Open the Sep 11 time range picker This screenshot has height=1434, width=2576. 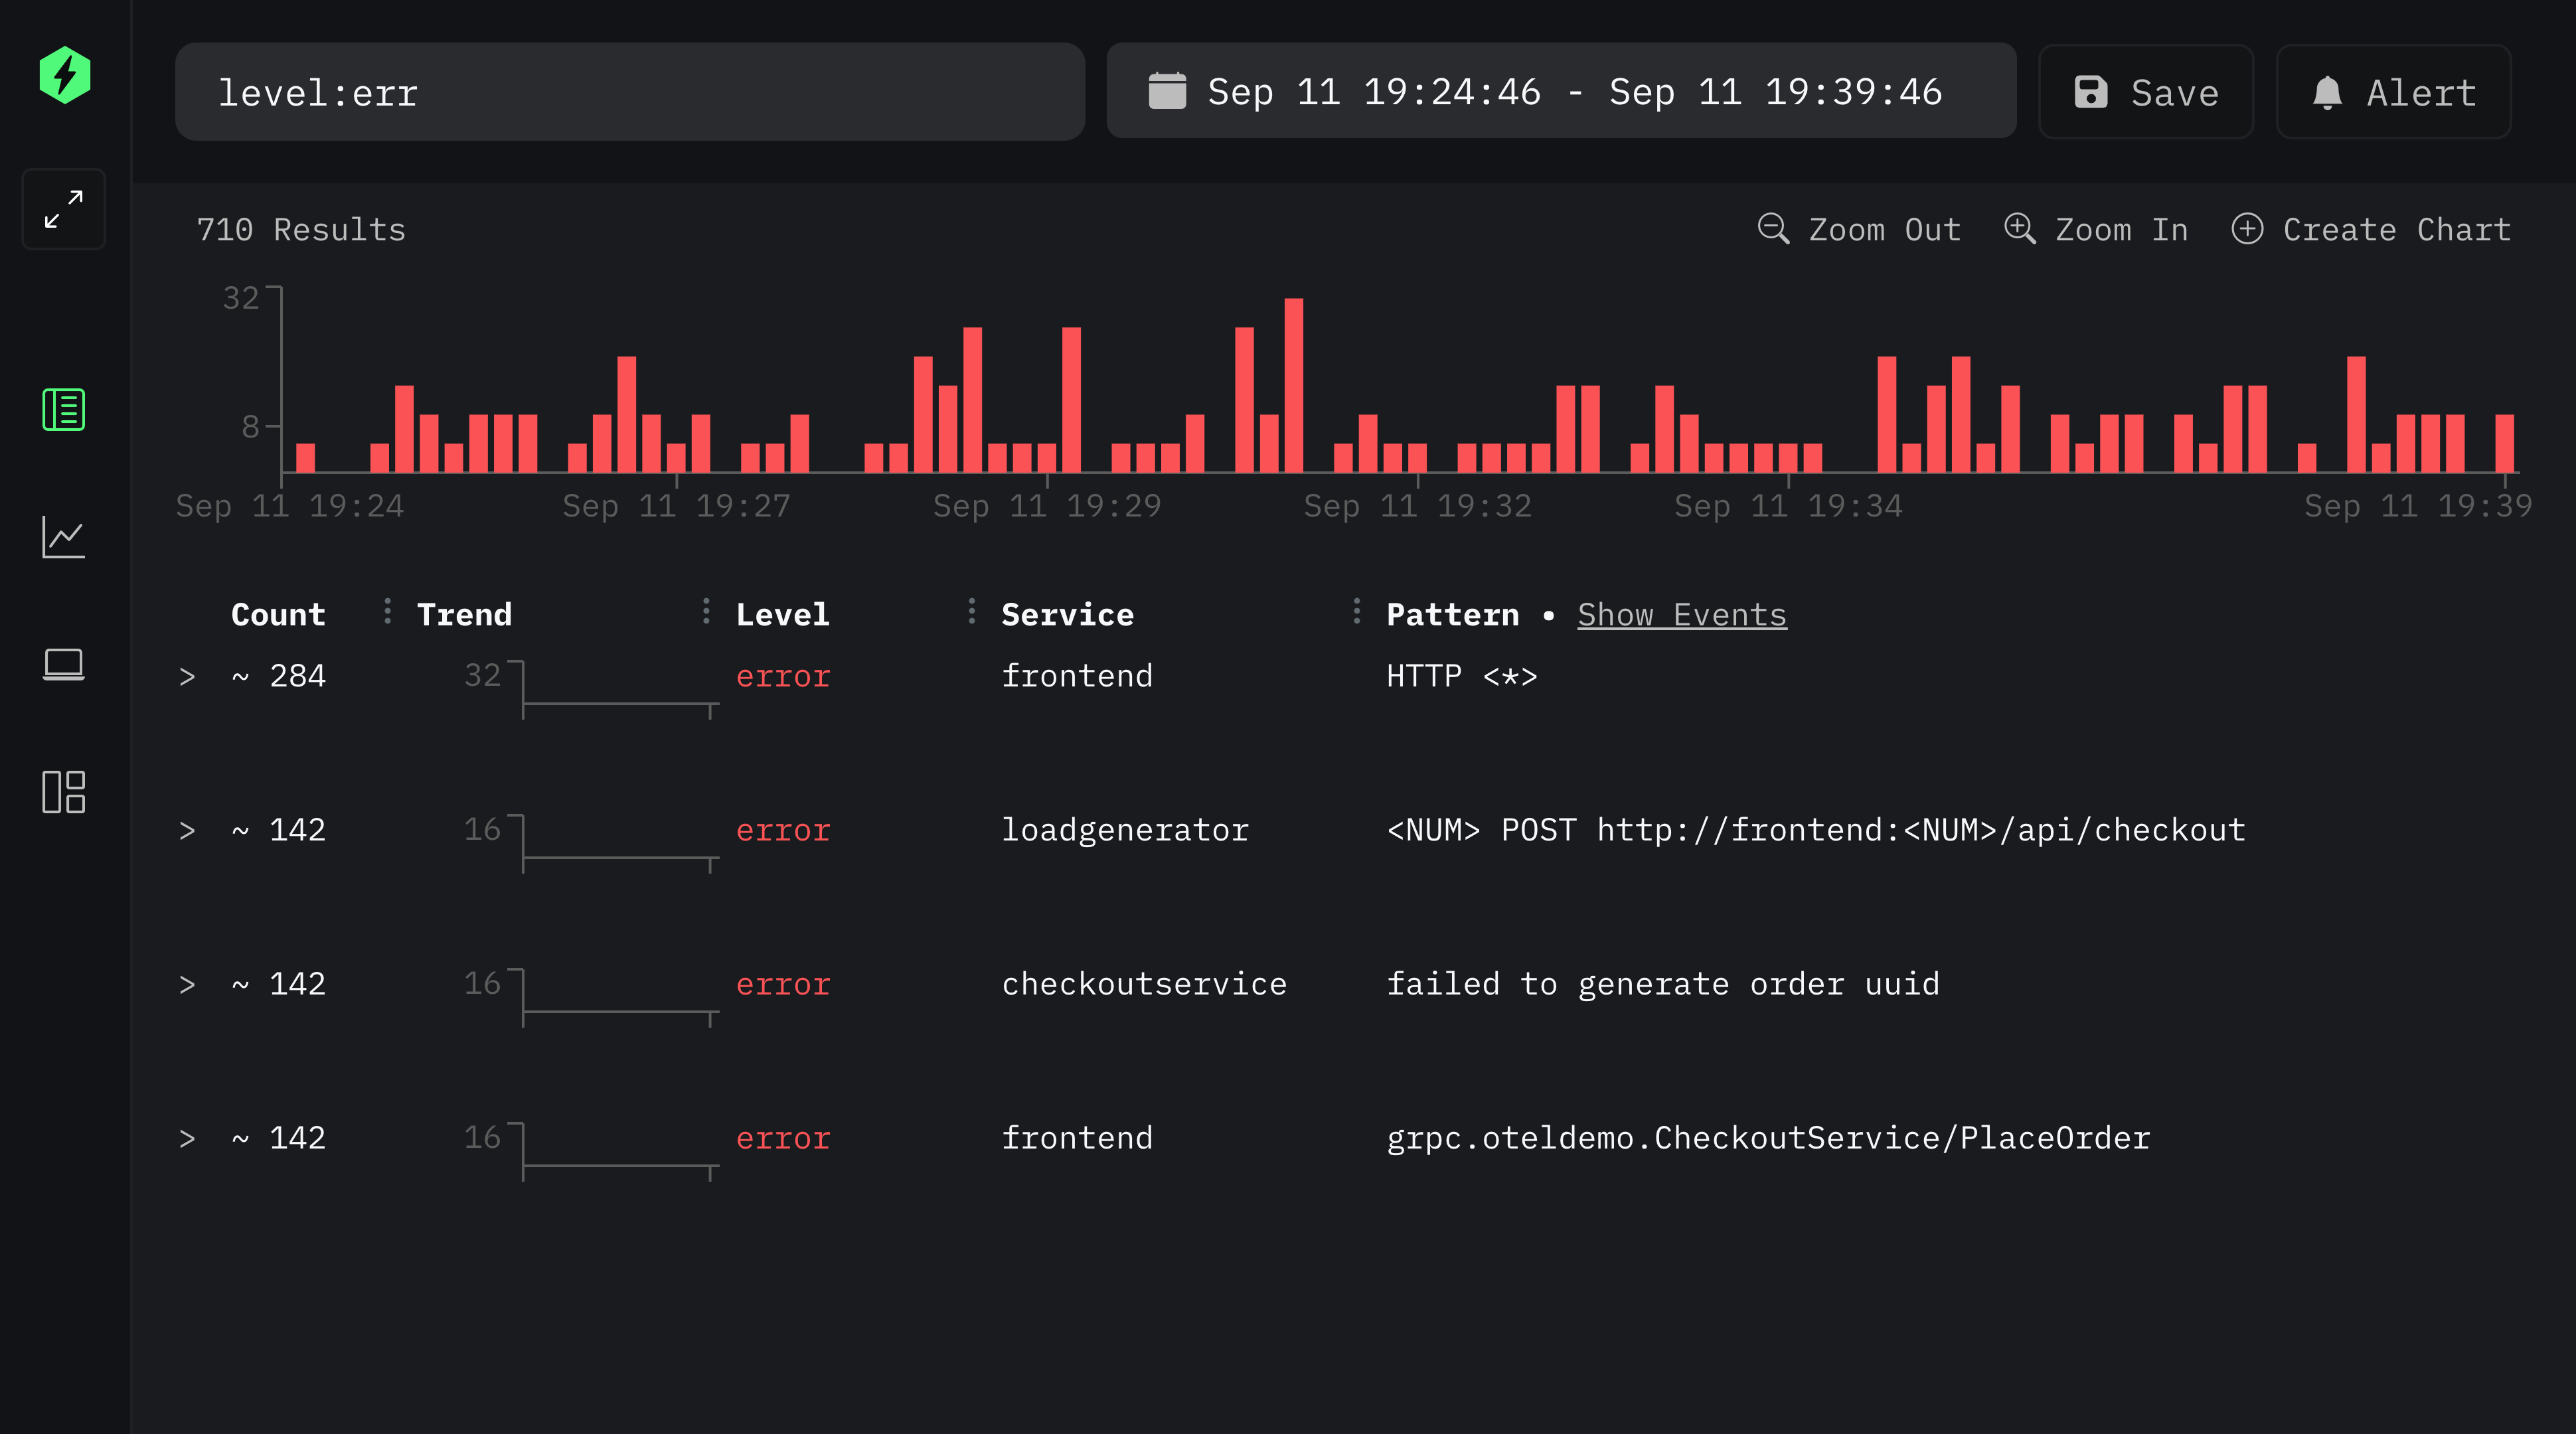tap(1561, 91)
